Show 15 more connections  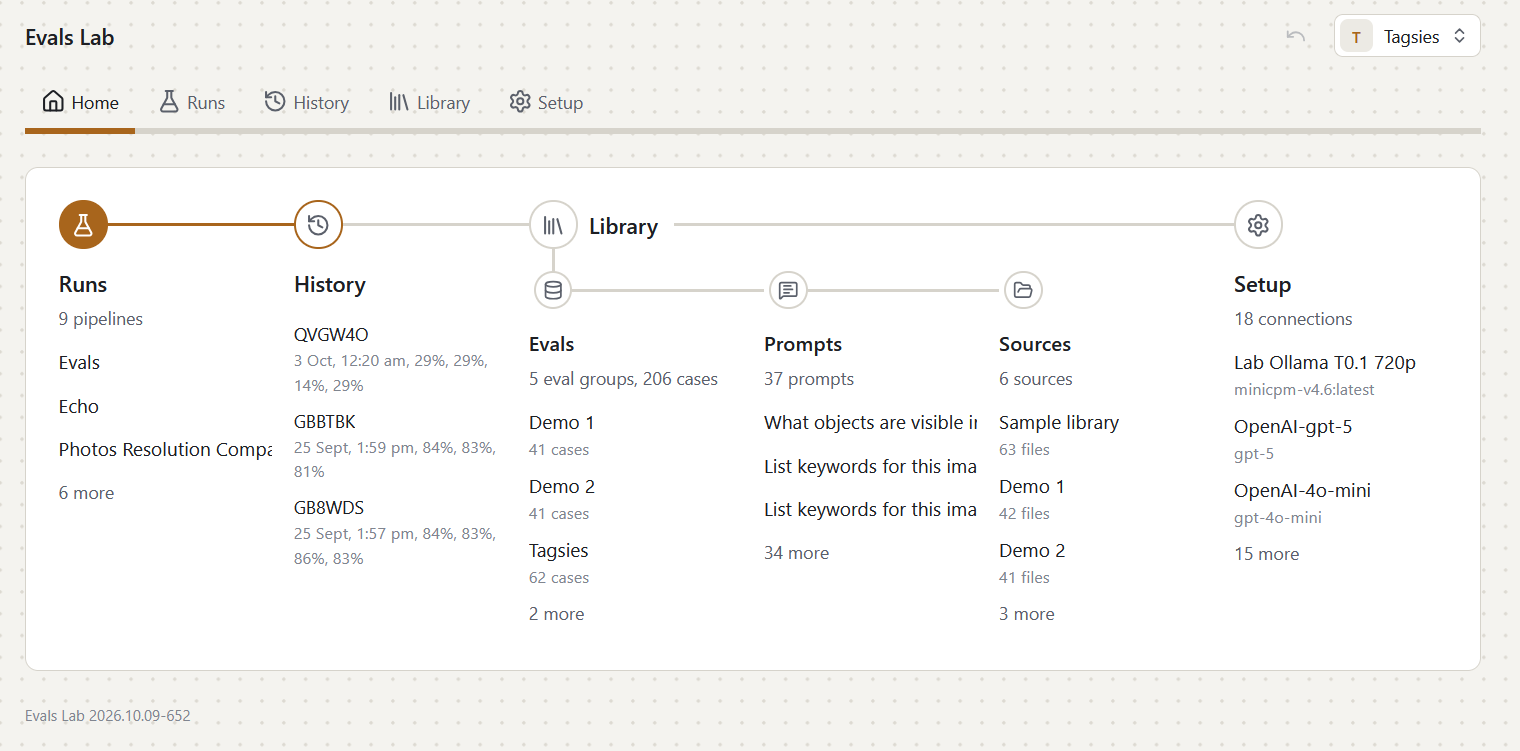[1267, 554]
